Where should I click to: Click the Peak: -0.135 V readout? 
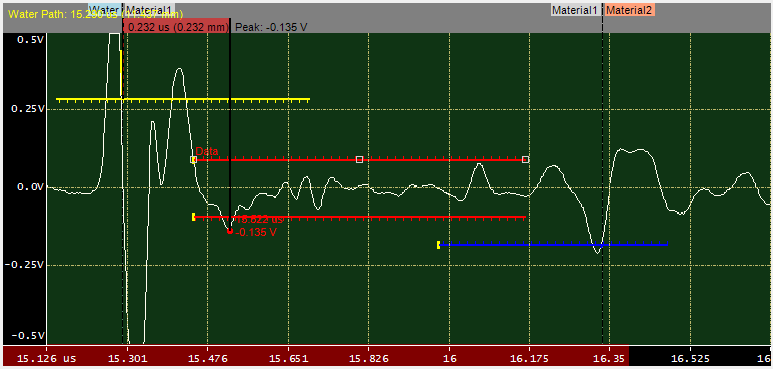pyautogui.click(x=271, y=27)
